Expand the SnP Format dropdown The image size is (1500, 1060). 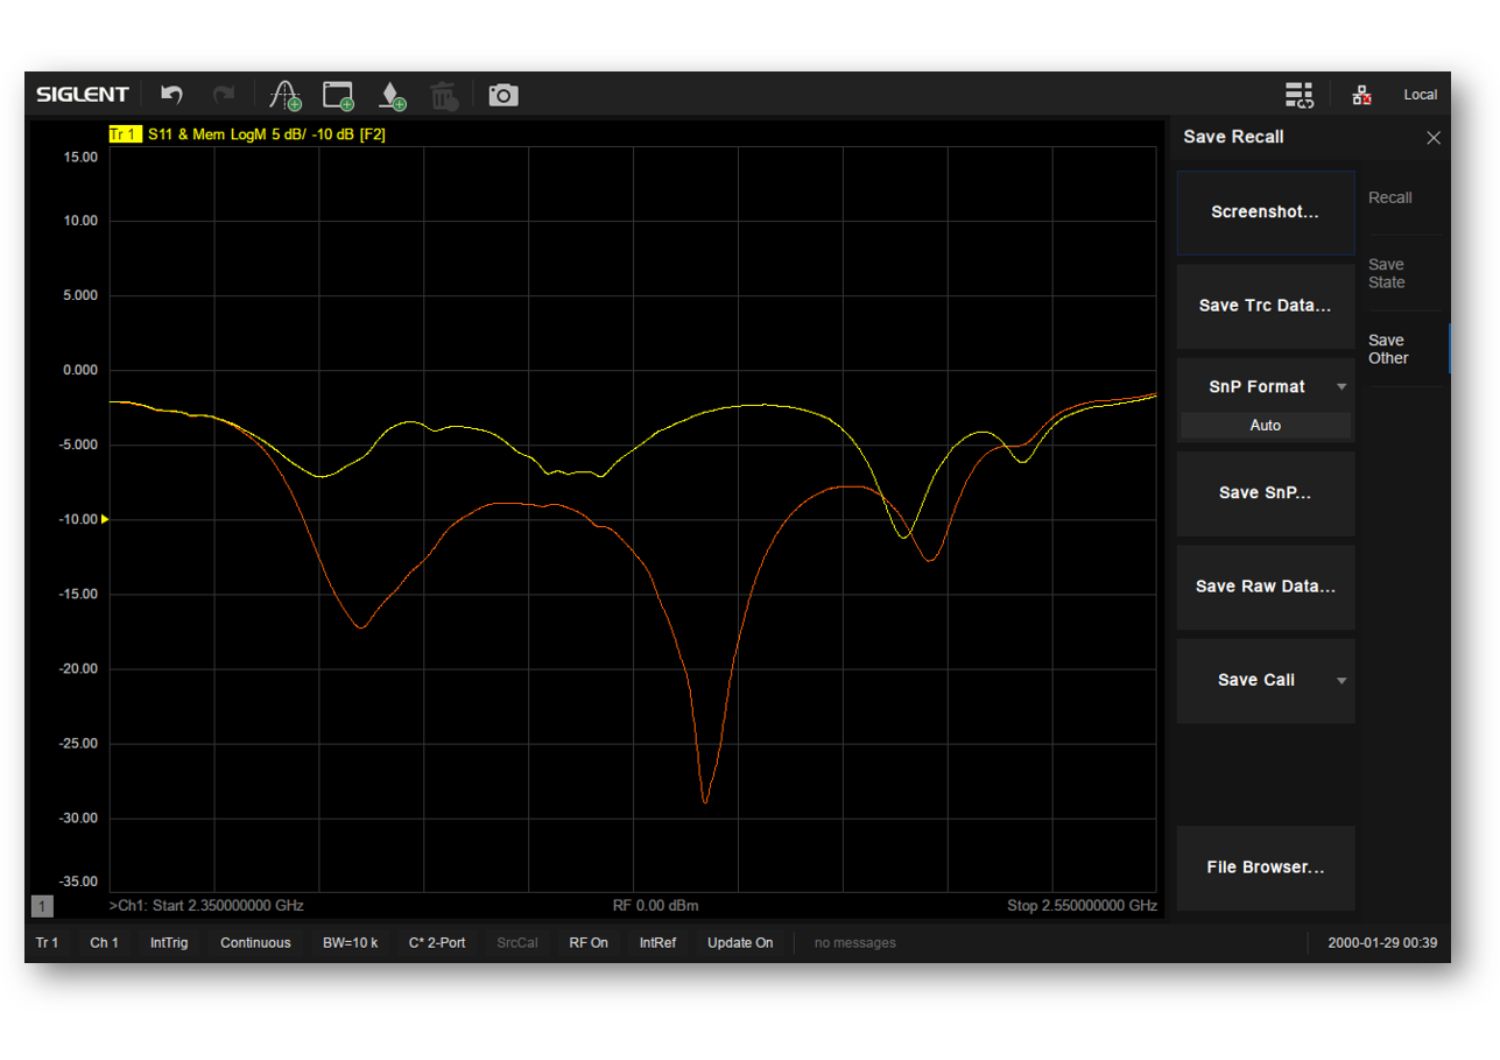1341,387
